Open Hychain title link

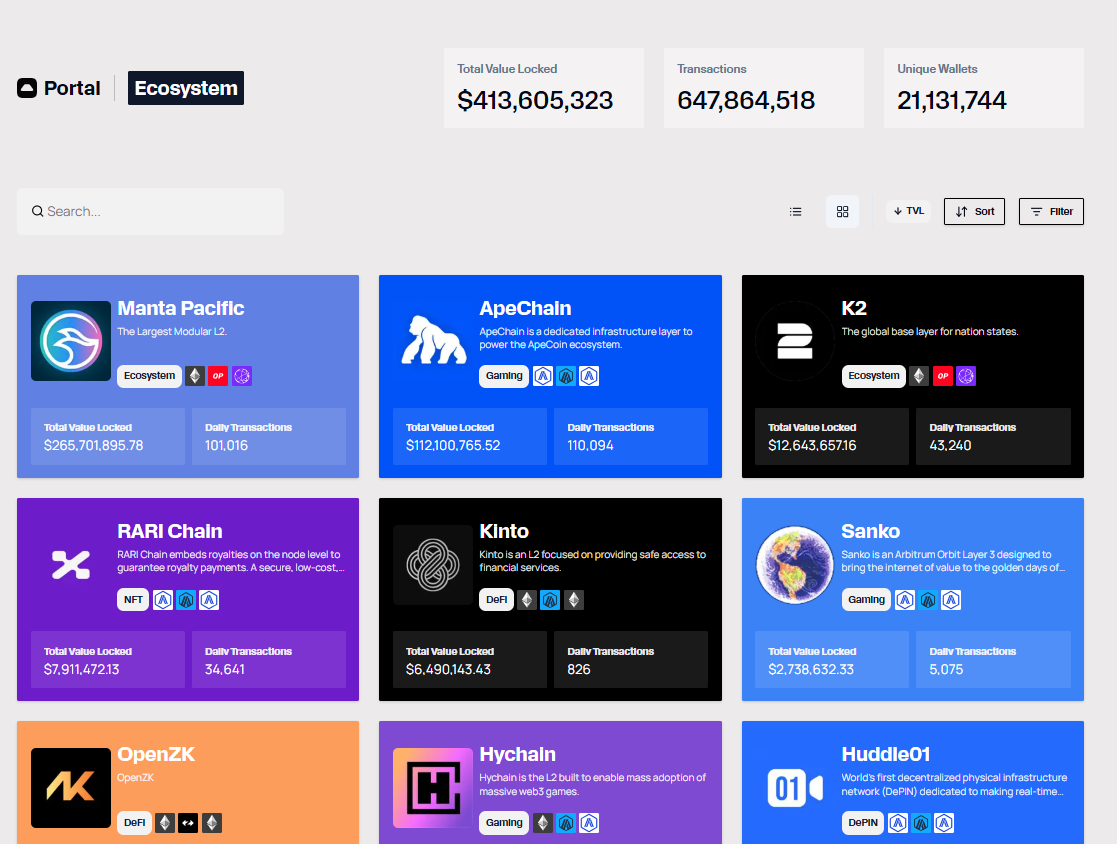(x=517, y=754)
